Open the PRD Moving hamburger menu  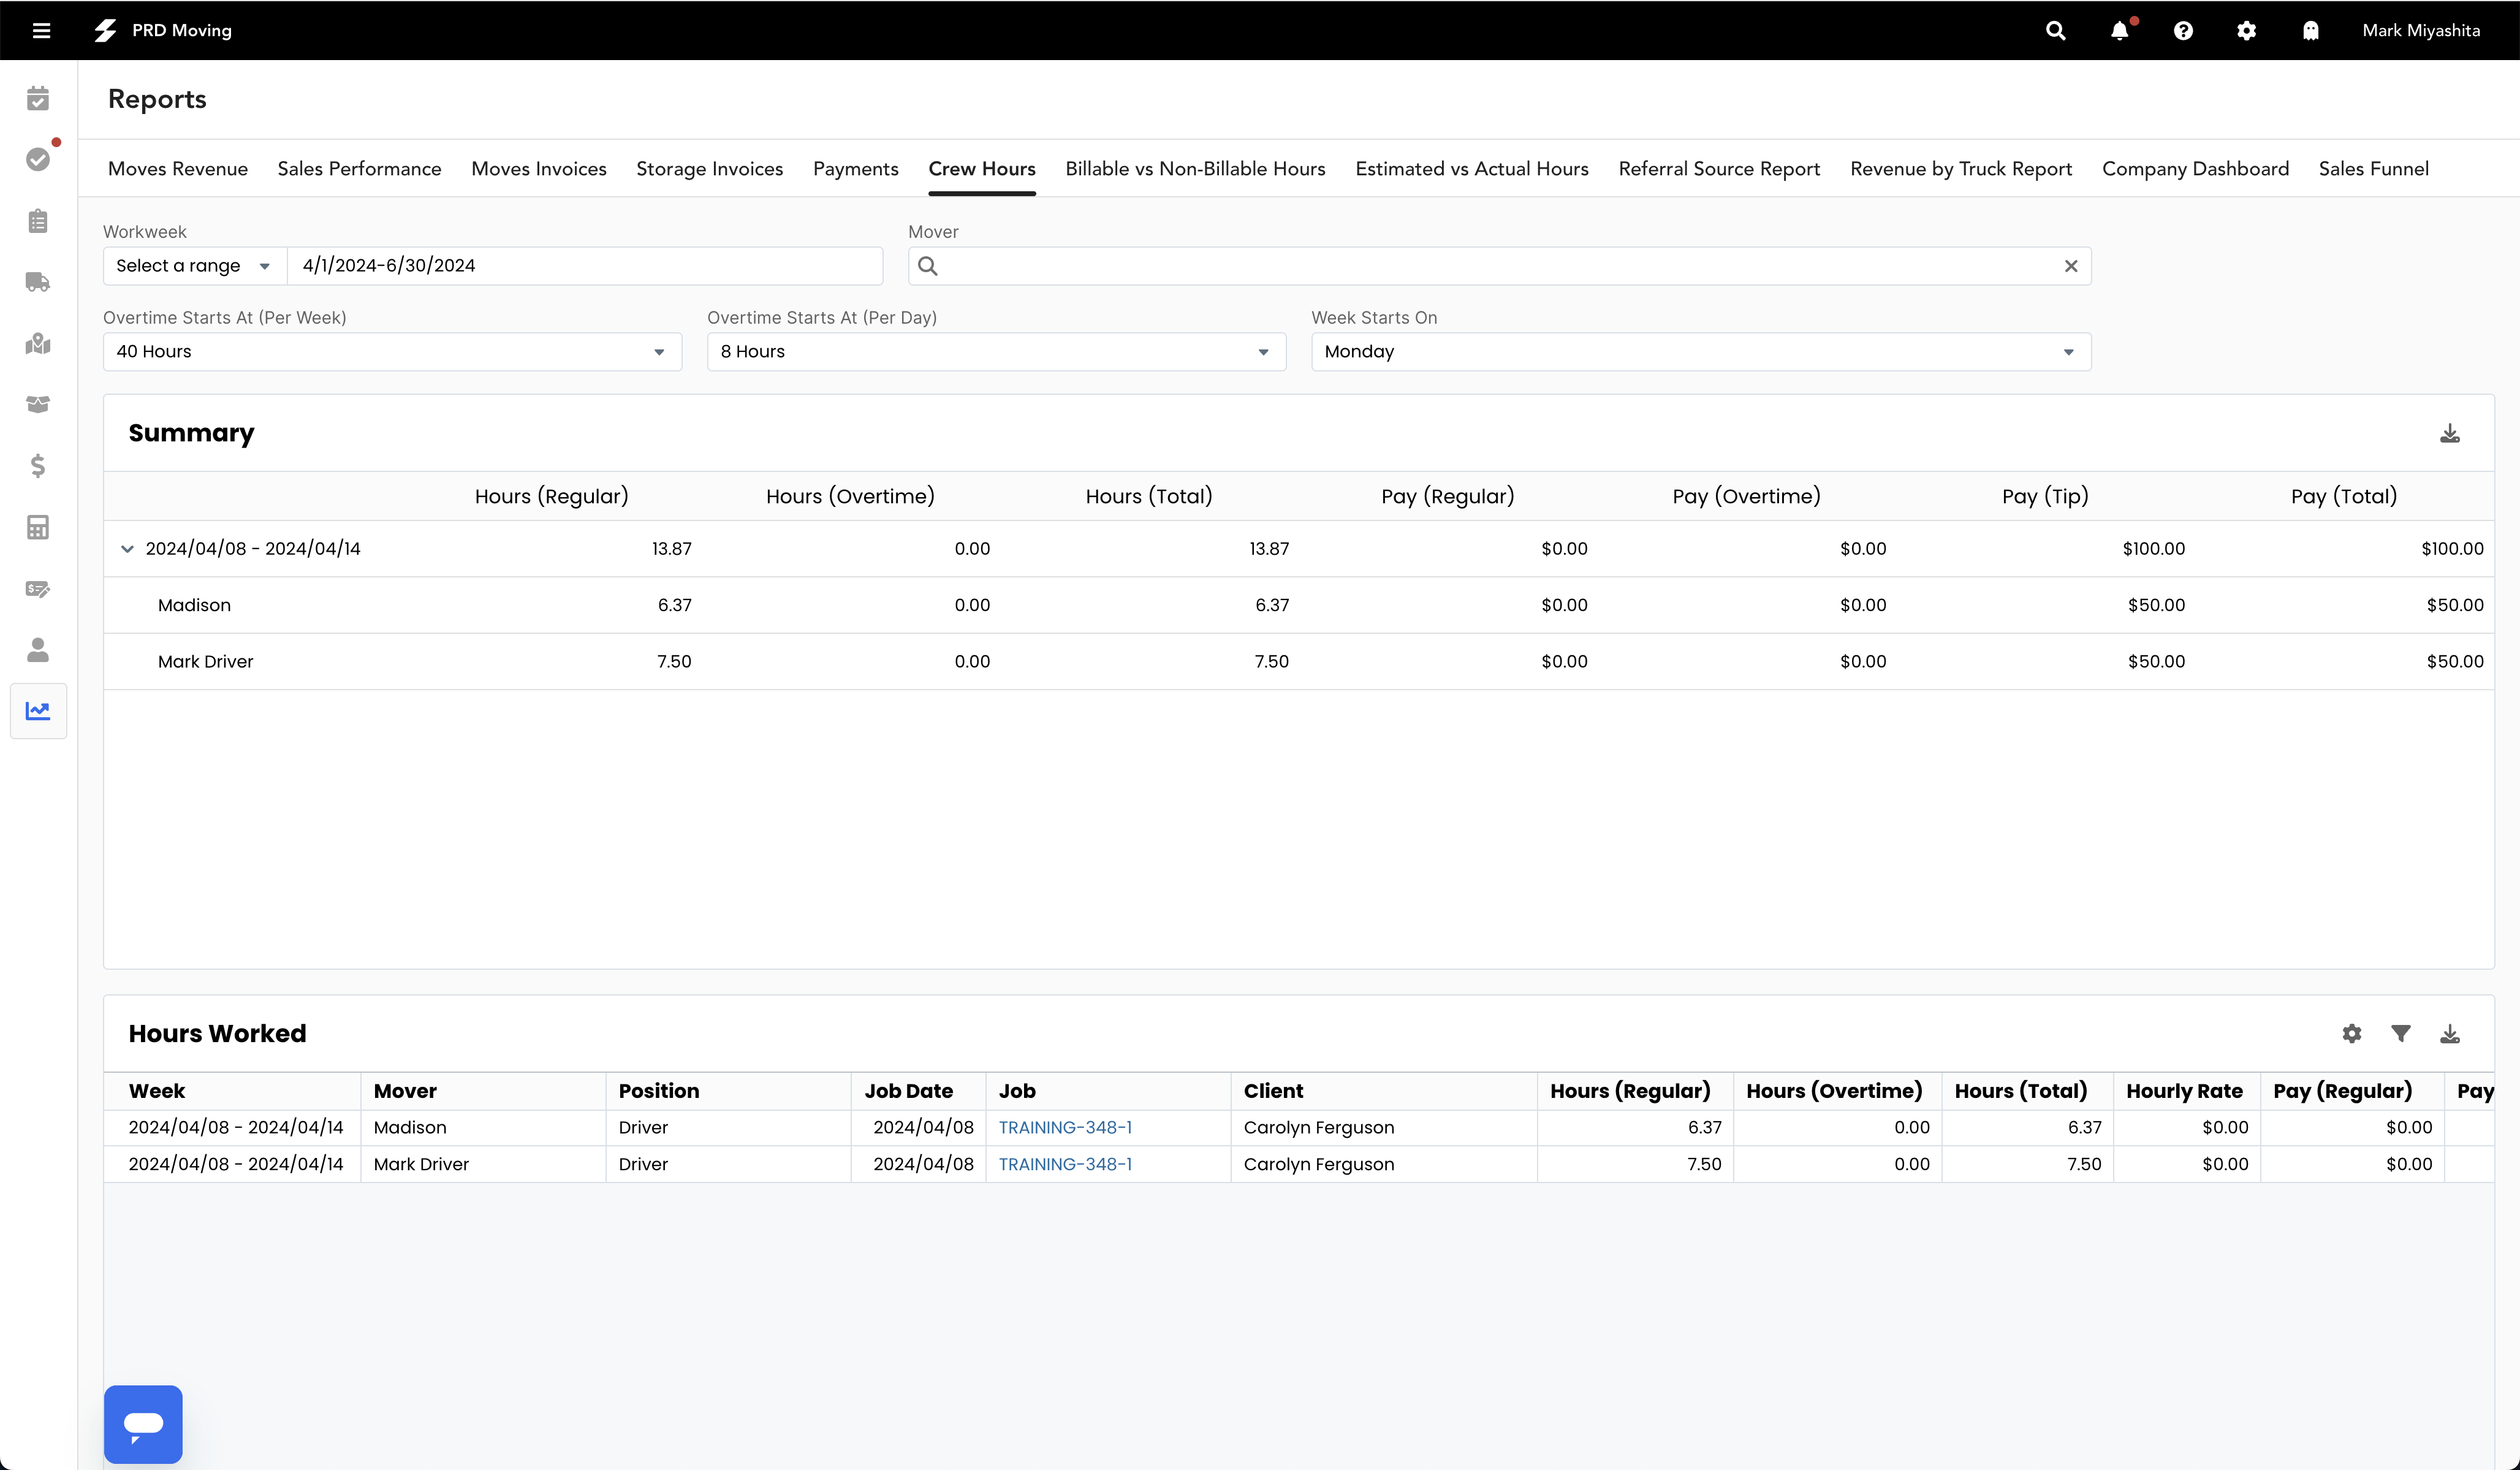pyautogui.click(x=42, y=30)
